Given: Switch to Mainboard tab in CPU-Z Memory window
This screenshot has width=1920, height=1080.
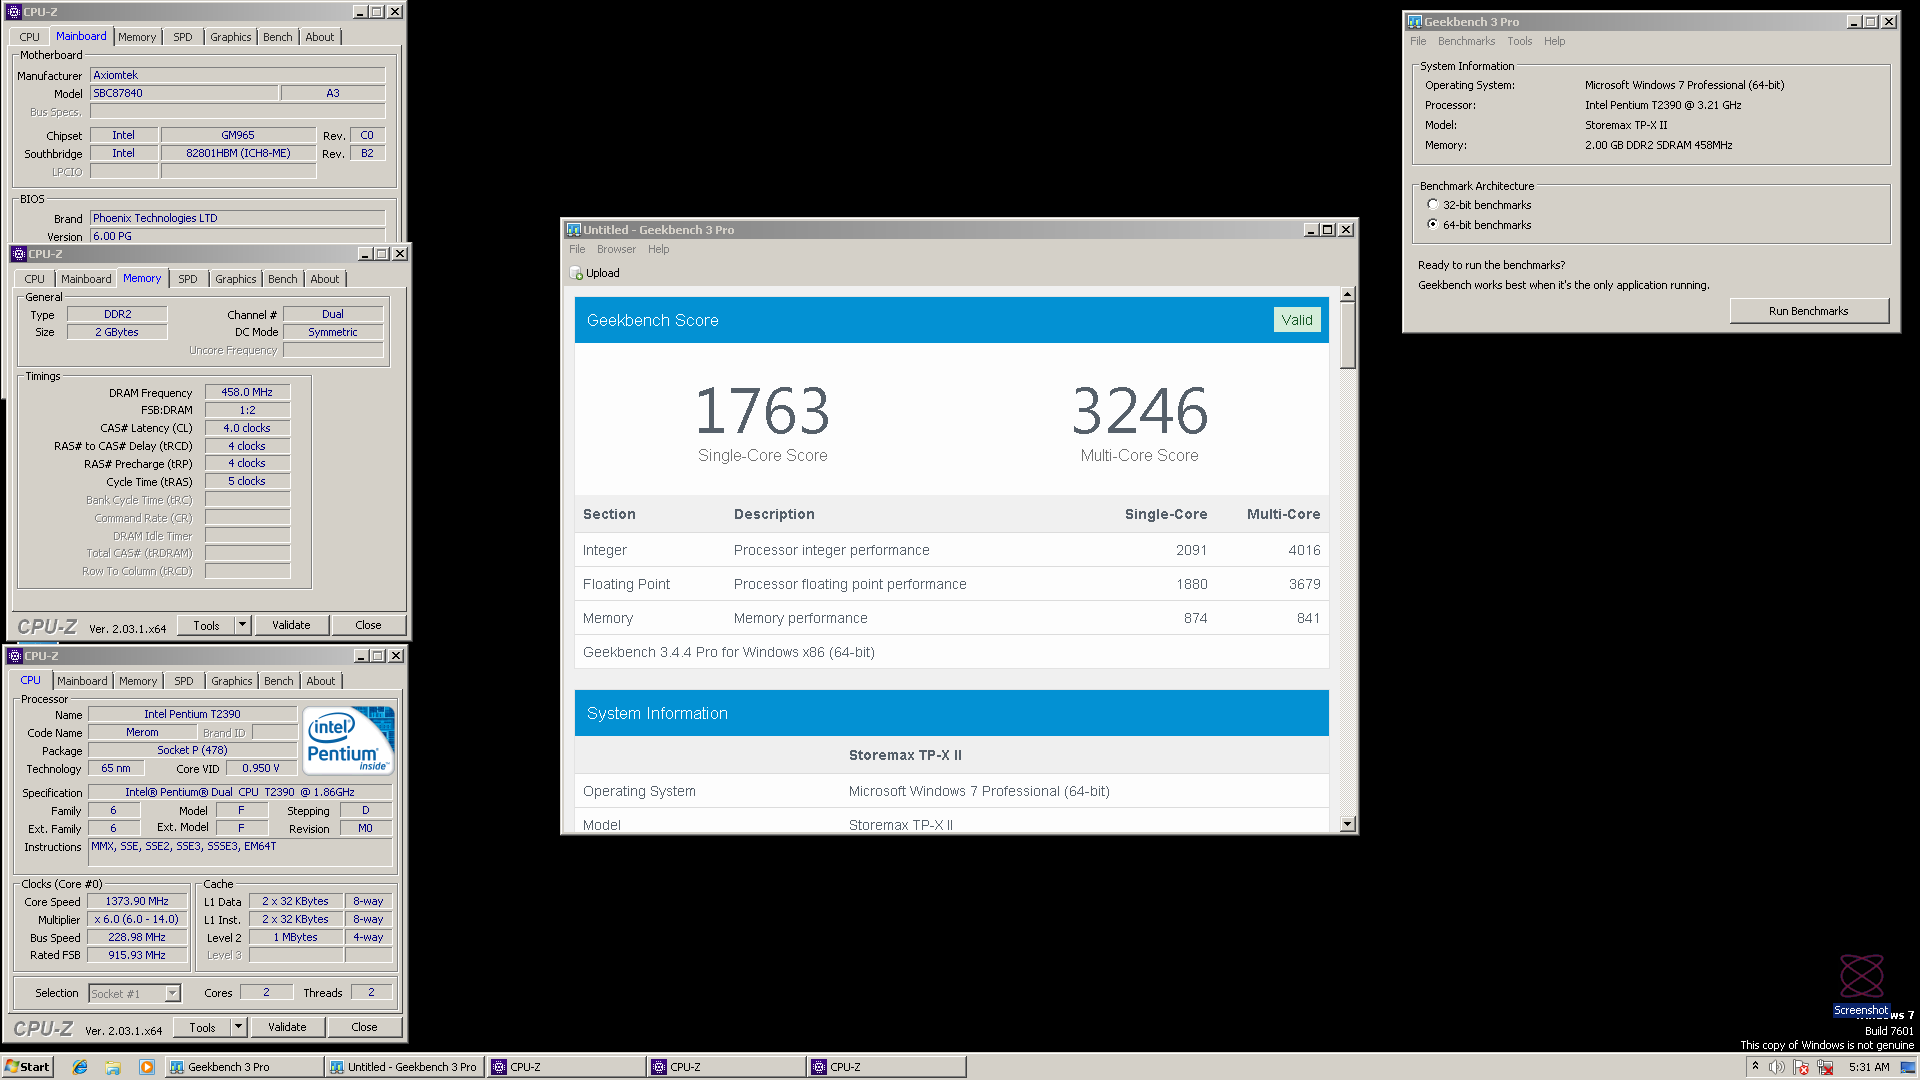Looking at the screenshot, I should click(86, 279).
